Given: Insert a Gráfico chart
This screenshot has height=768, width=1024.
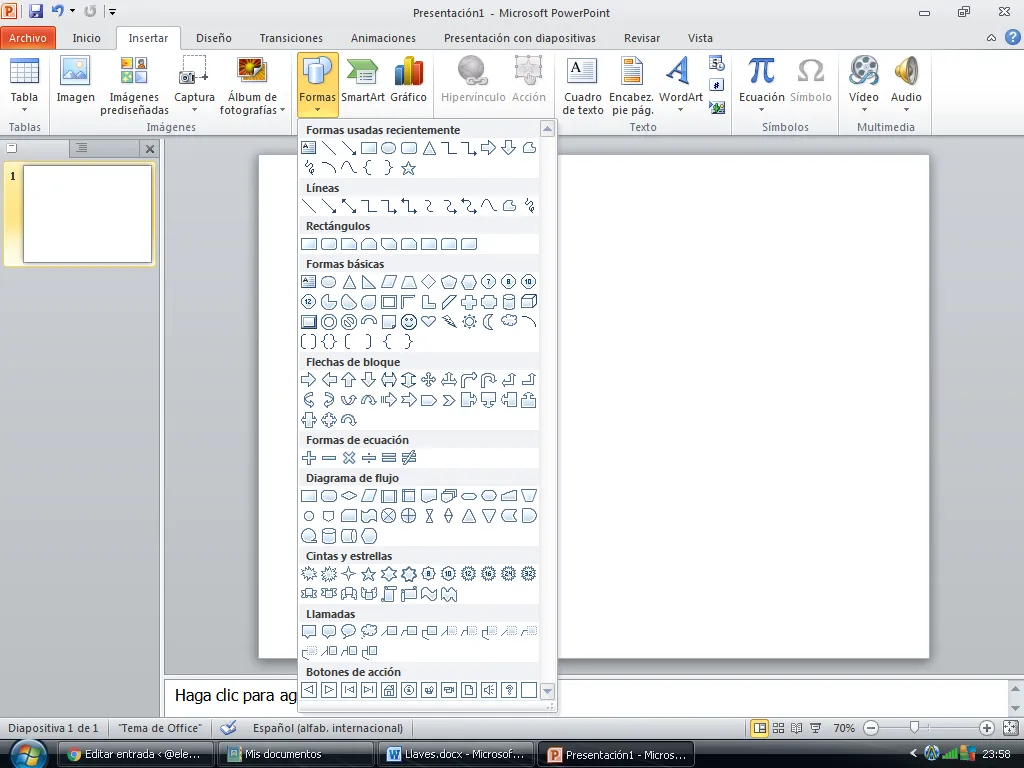Looking at the screenshot, I should point(409,81).
